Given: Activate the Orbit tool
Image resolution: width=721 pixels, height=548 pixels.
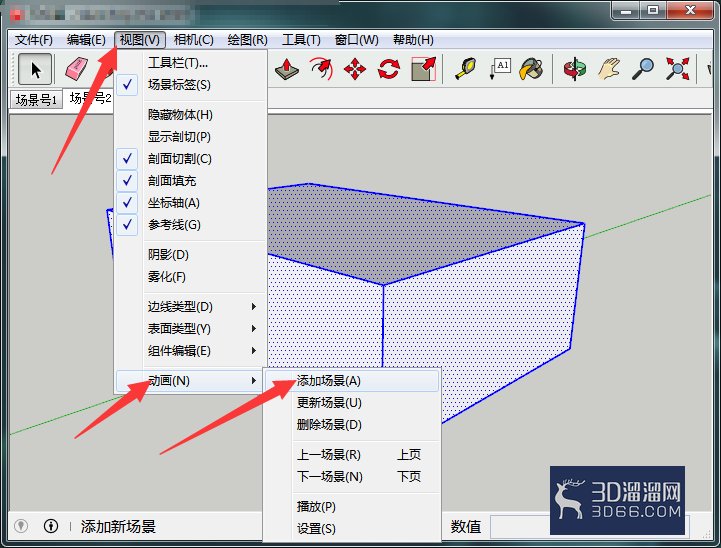Looking at the screenshot, I should (574, 69).
